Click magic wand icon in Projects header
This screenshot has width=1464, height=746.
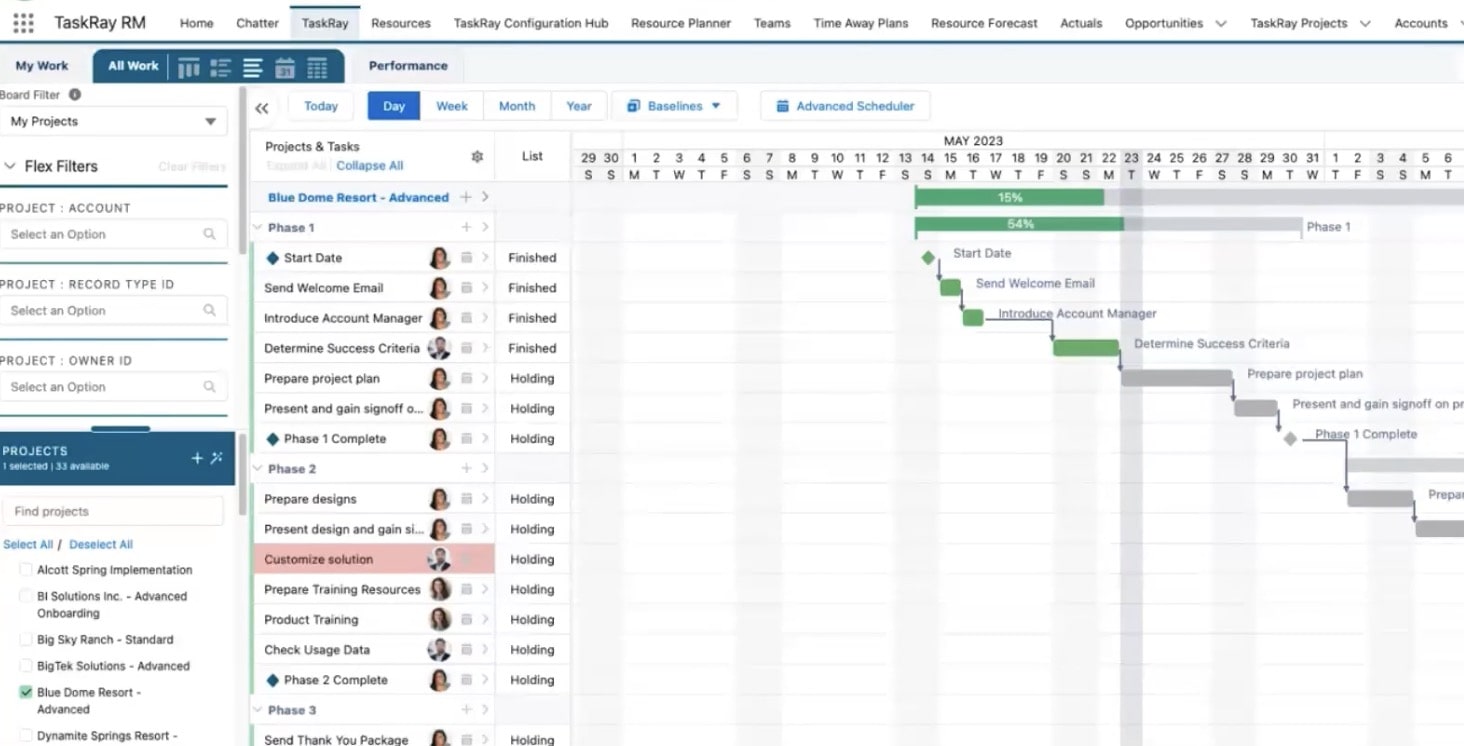click(217, 458)
